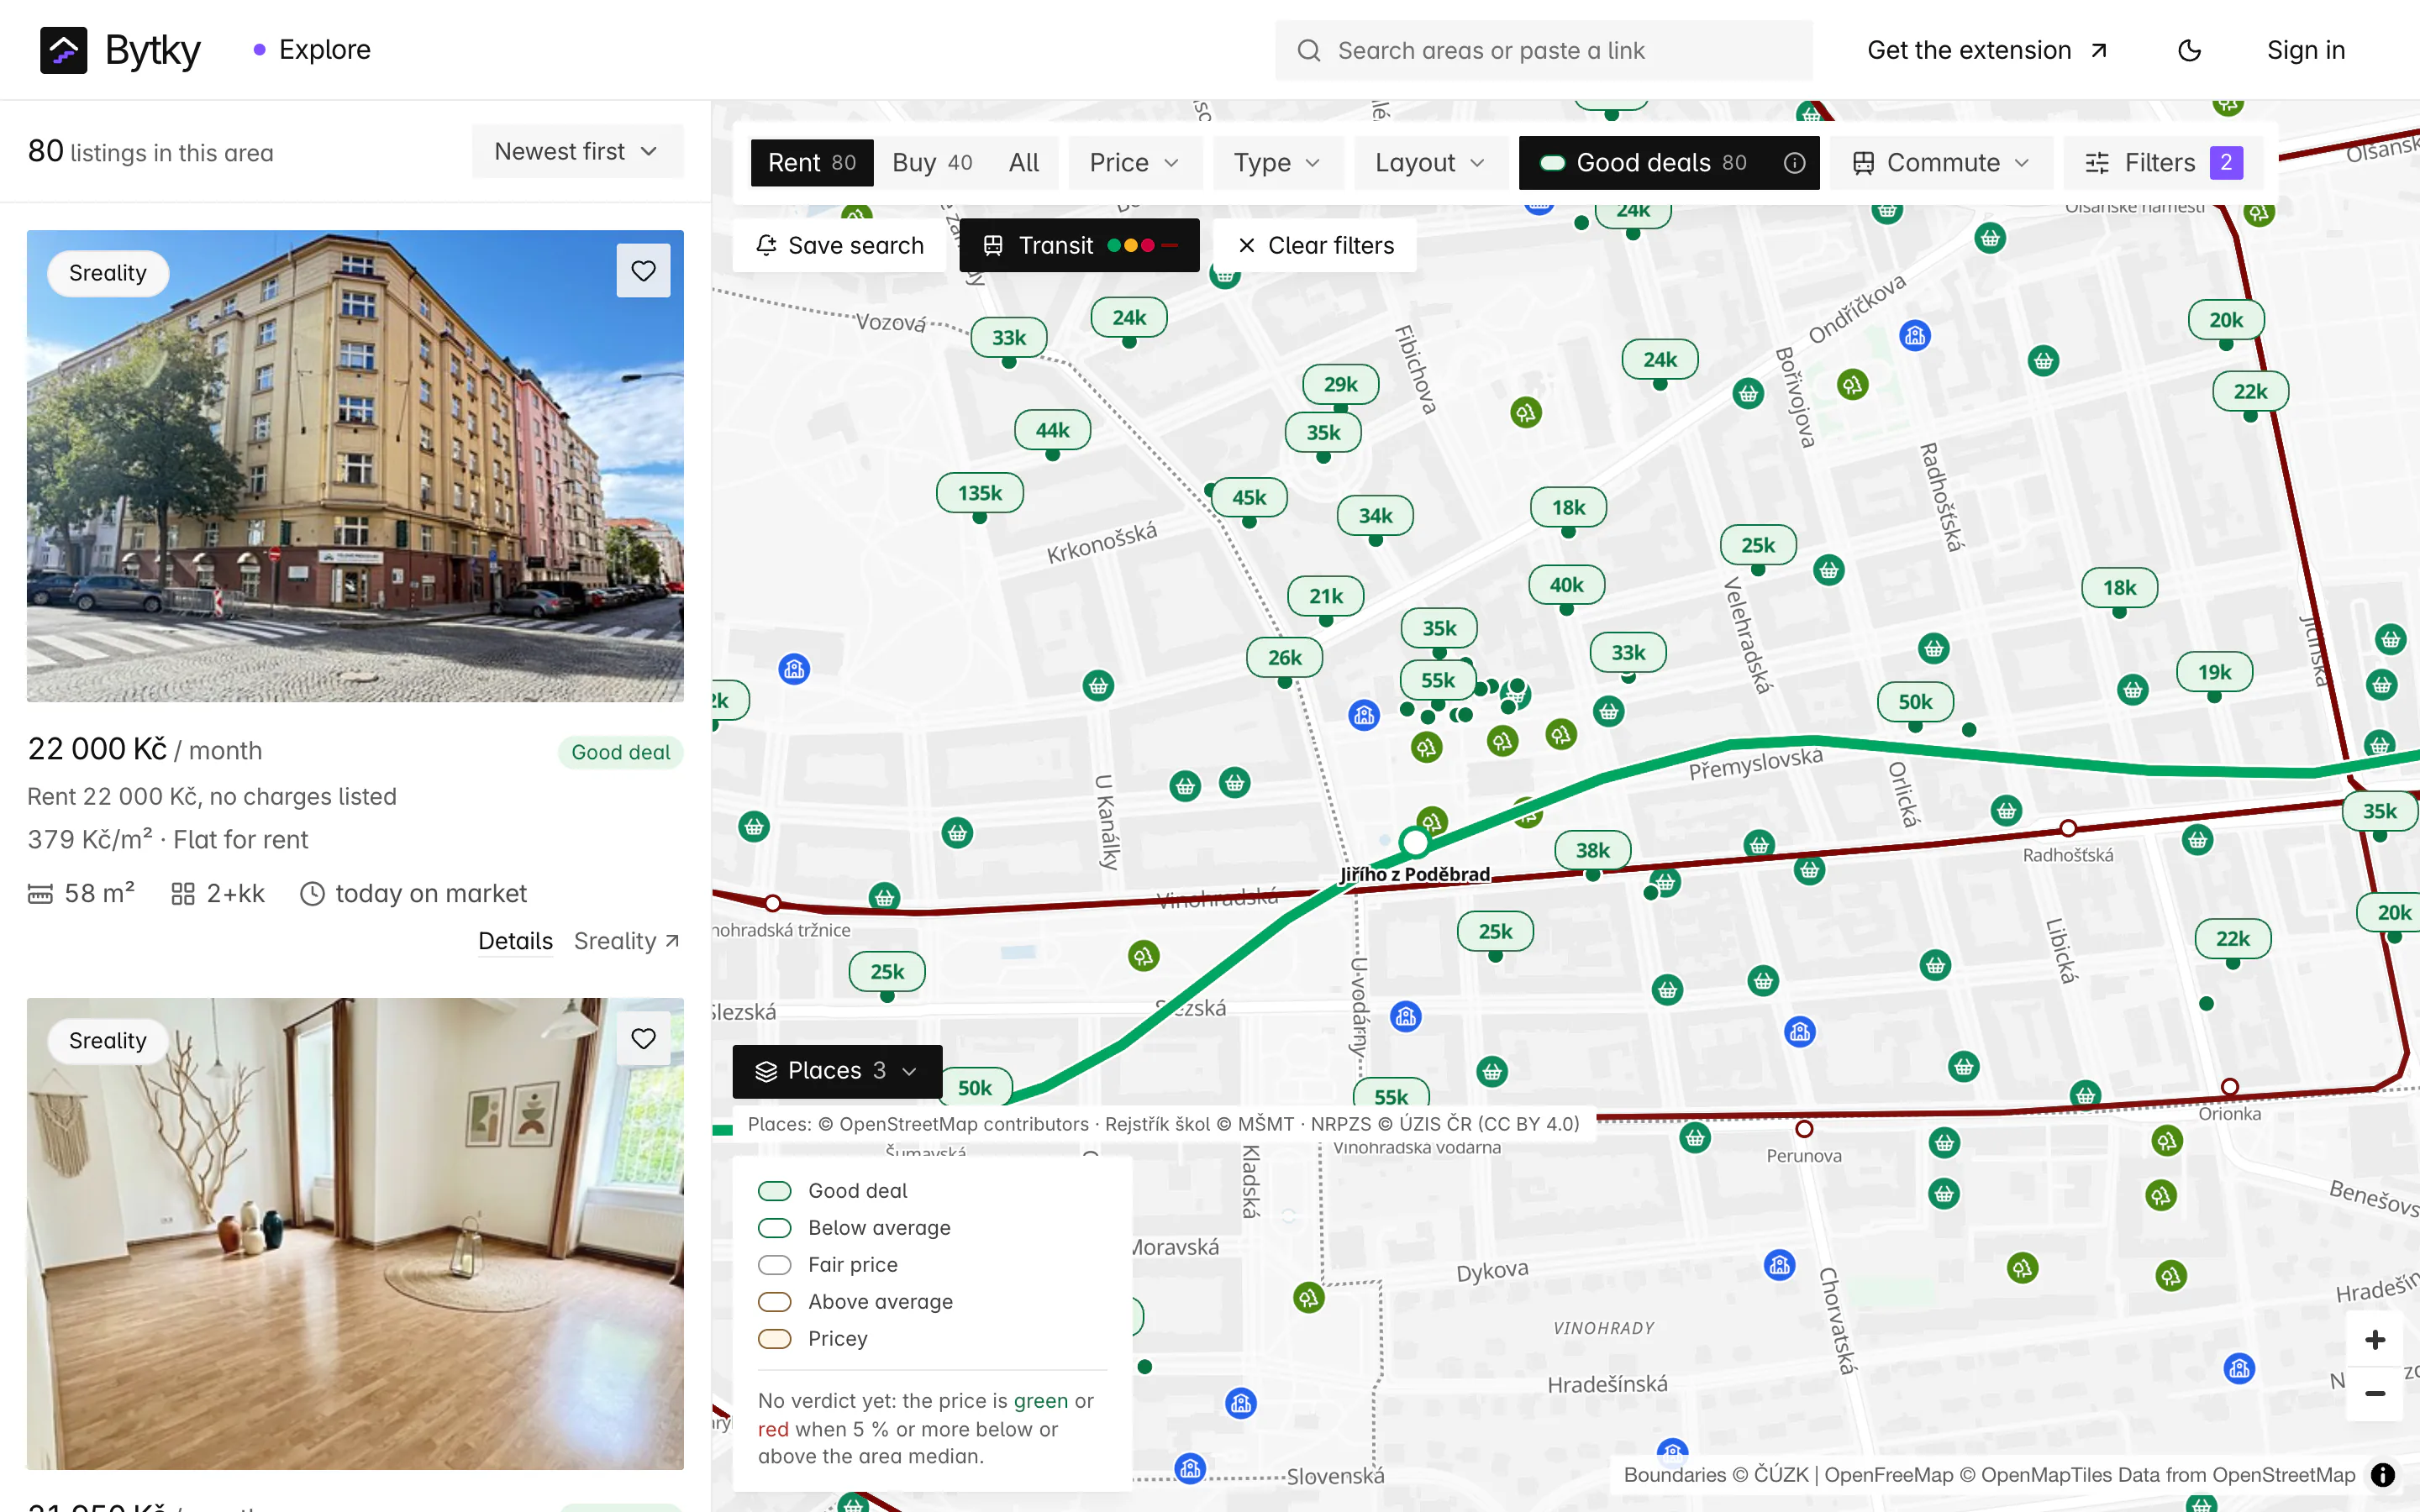The height and width of the screenshot is (1512, 2420).
Task: Select the 34k price marker
Action: coord(1375,516)
